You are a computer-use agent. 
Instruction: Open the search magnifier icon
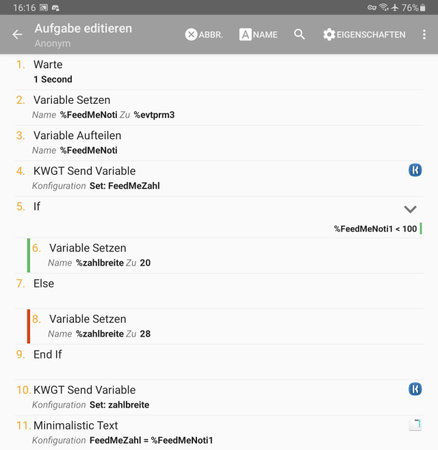[x=299, y=34]
